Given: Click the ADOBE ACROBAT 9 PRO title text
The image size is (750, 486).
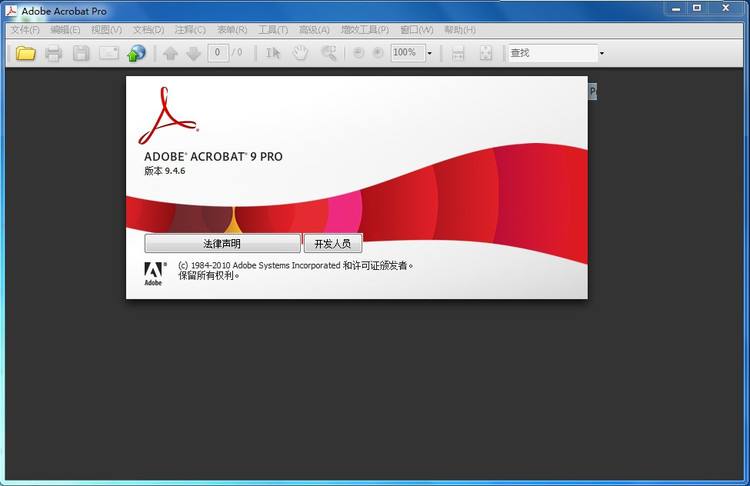Looking at the screenshot, I should (213, 156).
